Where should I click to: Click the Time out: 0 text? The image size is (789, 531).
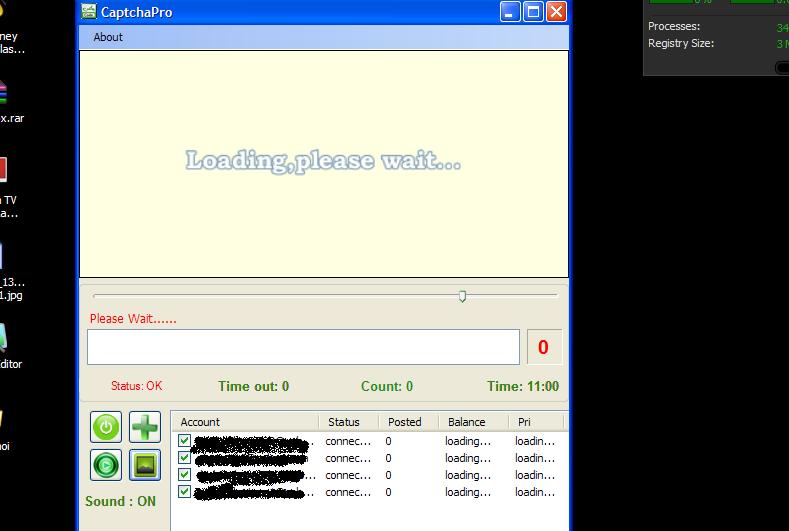click(x=253, y=386)
